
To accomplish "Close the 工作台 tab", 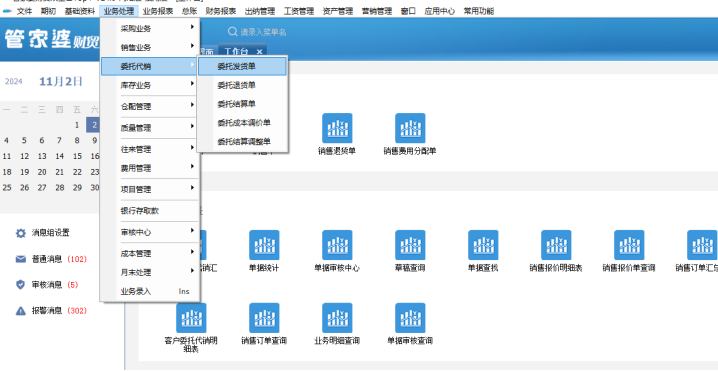I will (x=259, y=51).
